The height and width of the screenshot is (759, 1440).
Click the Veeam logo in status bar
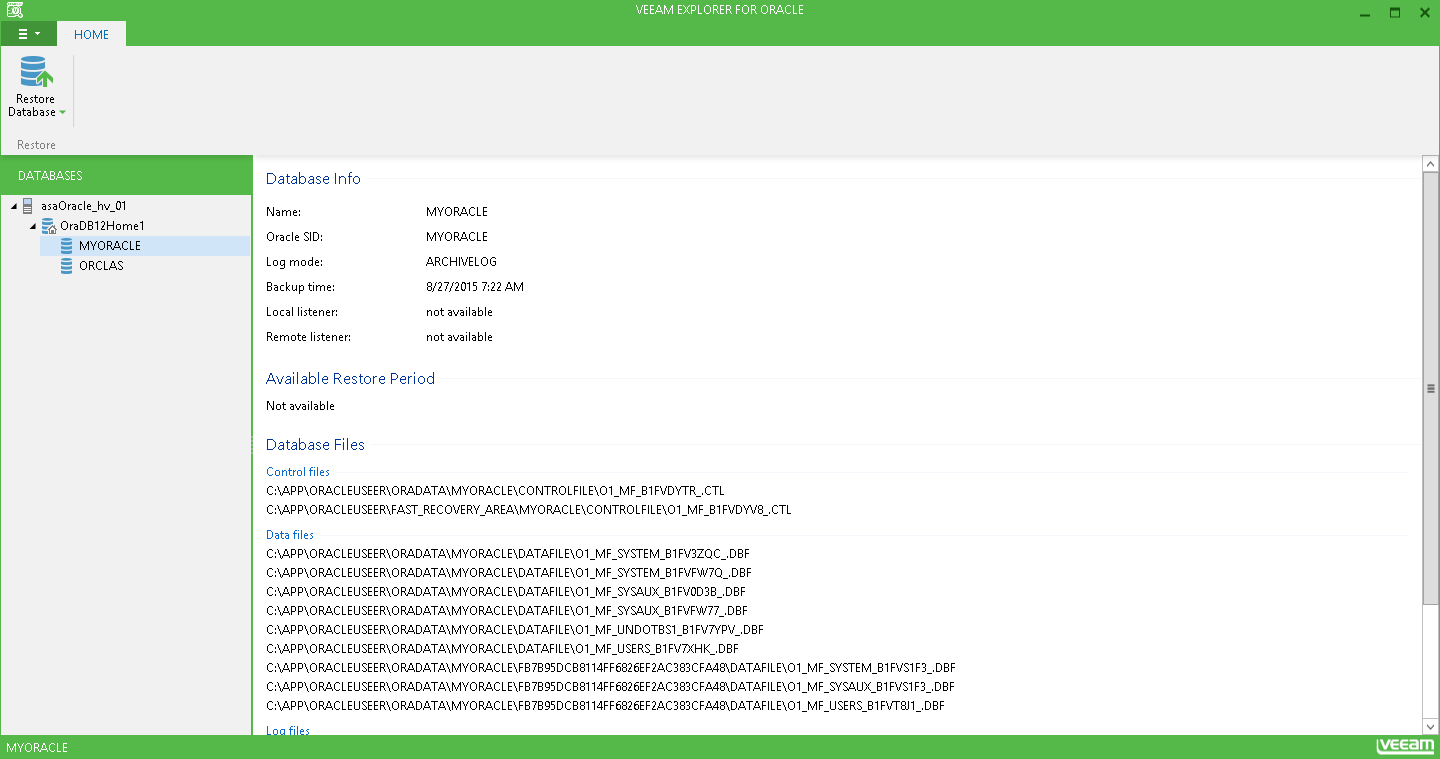(x=1405, y=747)
